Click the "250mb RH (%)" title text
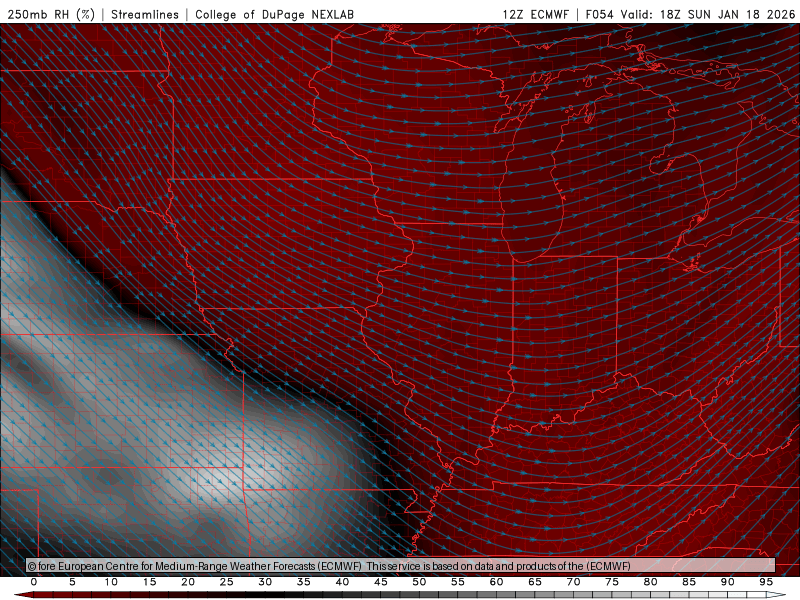The width and height of the screenshot is (800, 600). coord(51,14)
